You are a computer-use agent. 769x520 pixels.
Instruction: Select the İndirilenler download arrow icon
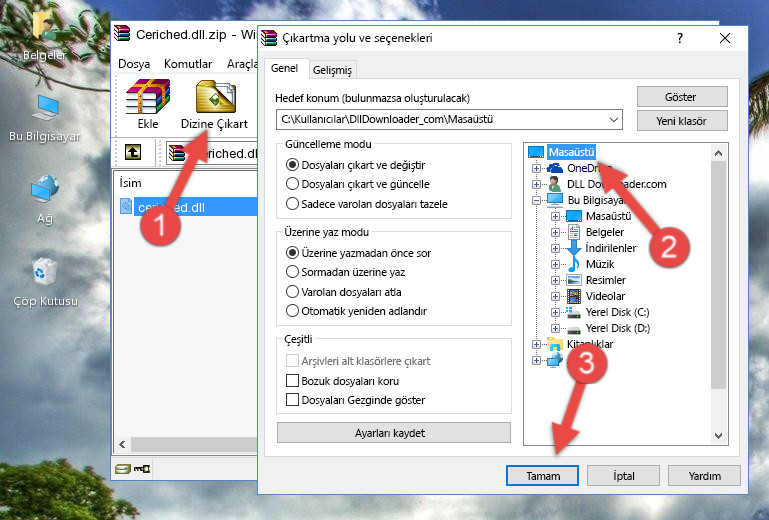(x=573, y=248)
